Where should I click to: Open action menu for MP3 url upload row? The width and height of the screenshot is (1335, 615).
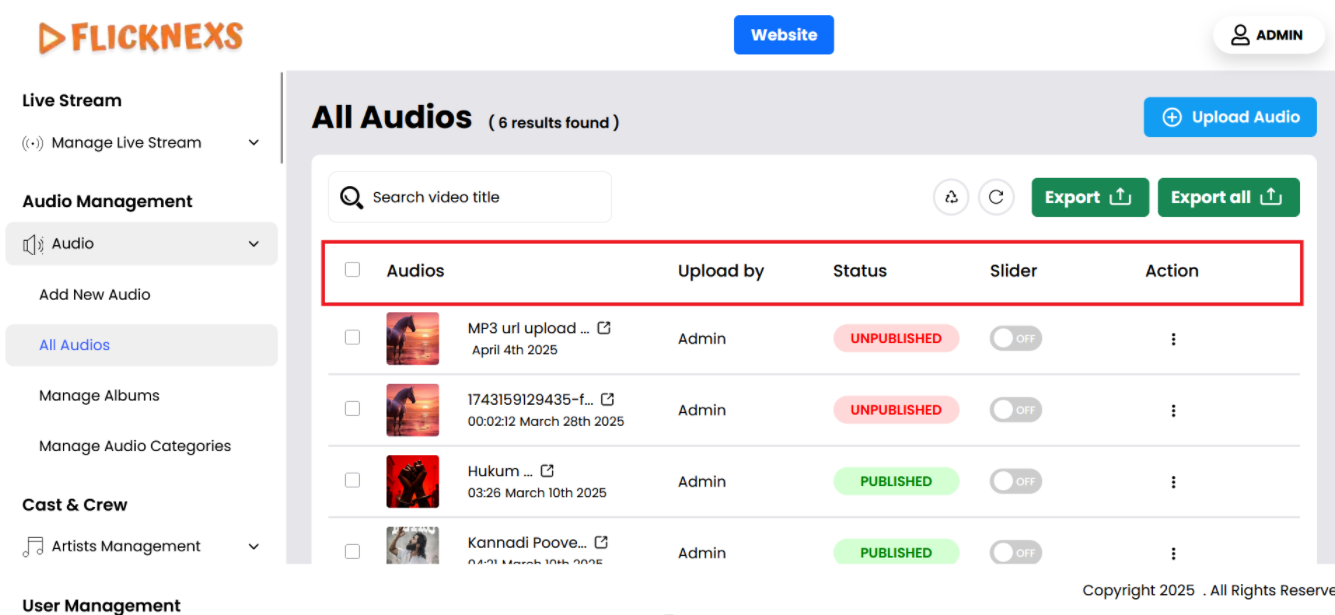1173,339
